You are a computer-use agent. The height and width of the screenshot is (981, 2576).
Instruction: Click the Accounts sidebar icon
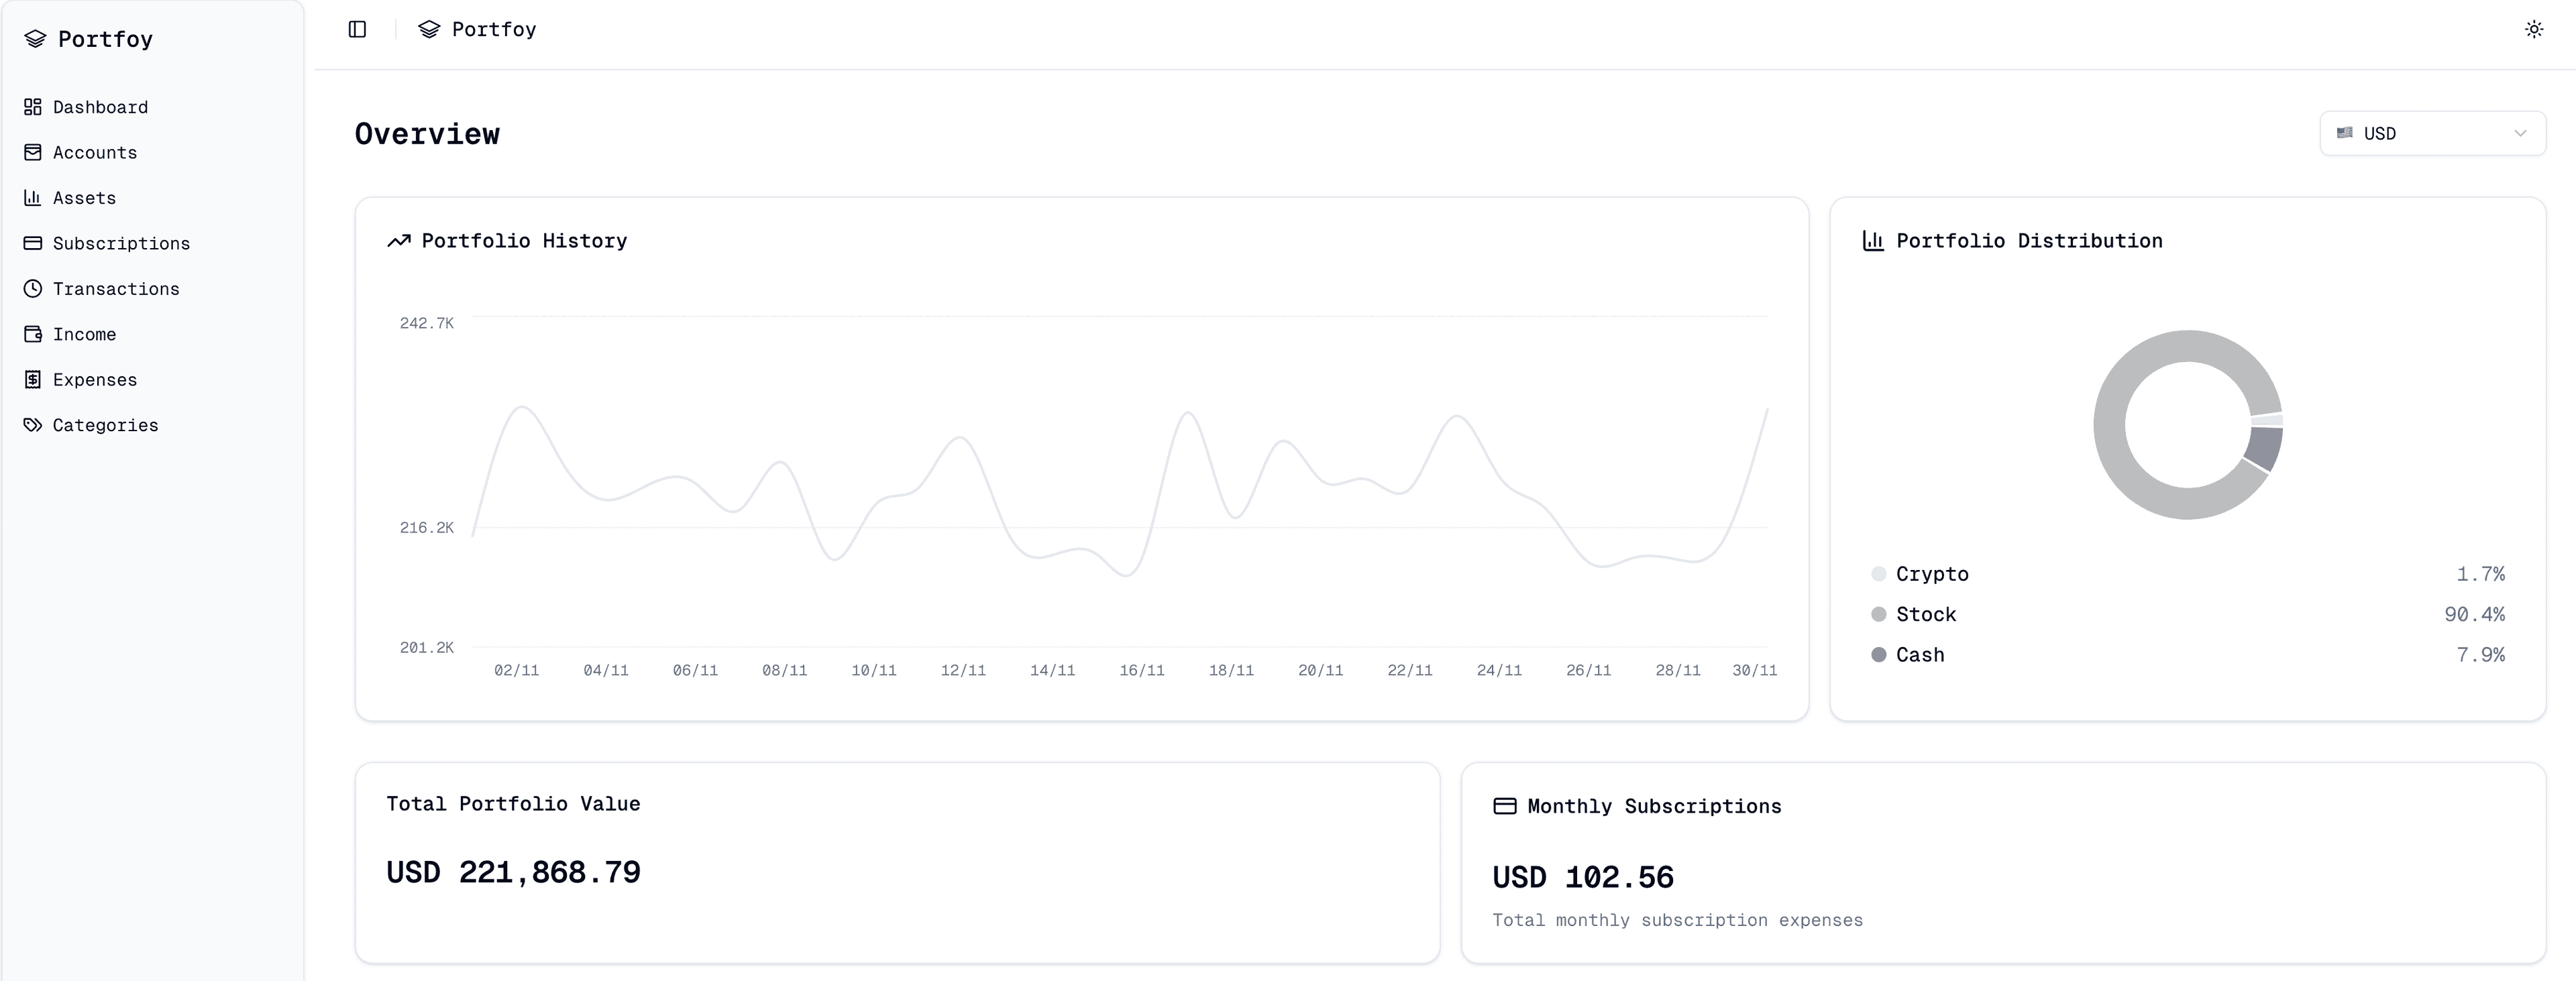click(33, 152)
